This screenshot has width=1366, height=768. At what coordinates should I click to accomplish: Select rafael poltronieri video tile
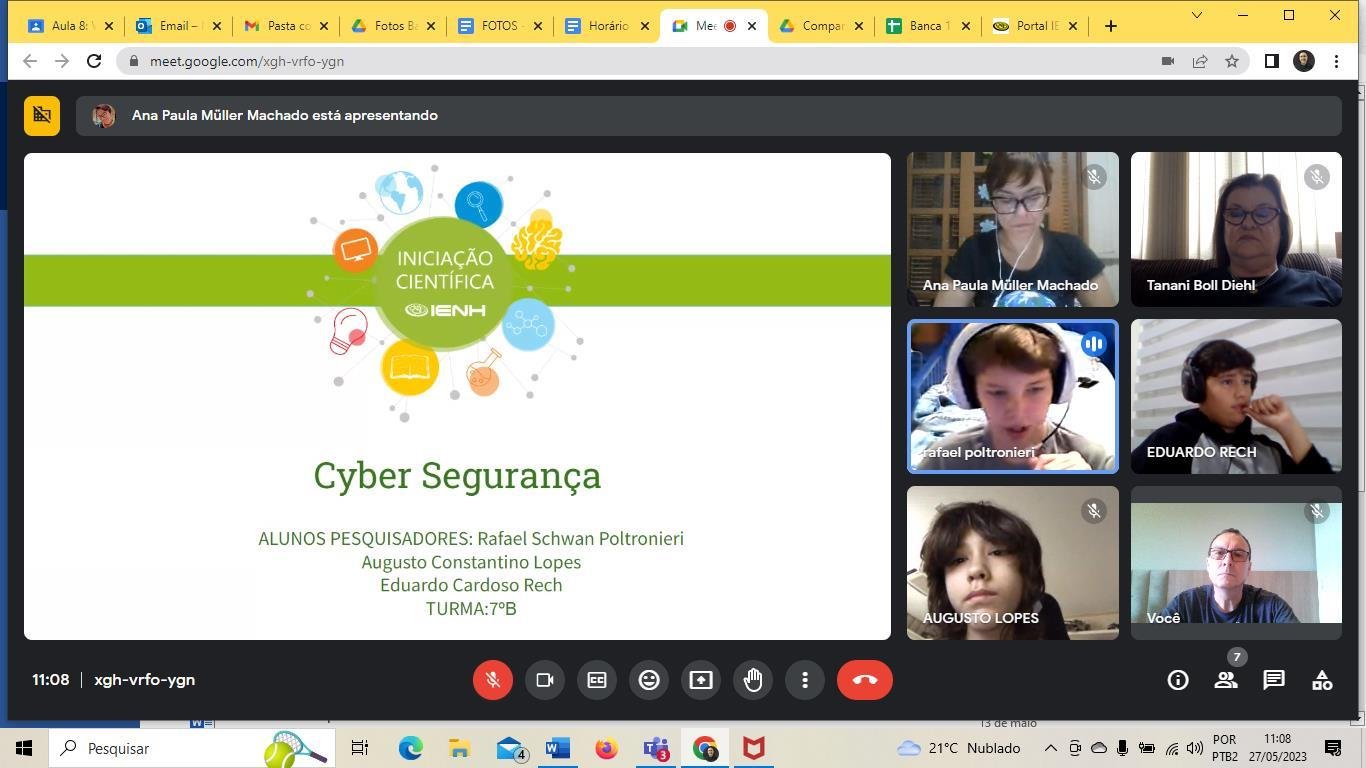pyautogui.click(x=1013, y=396)
